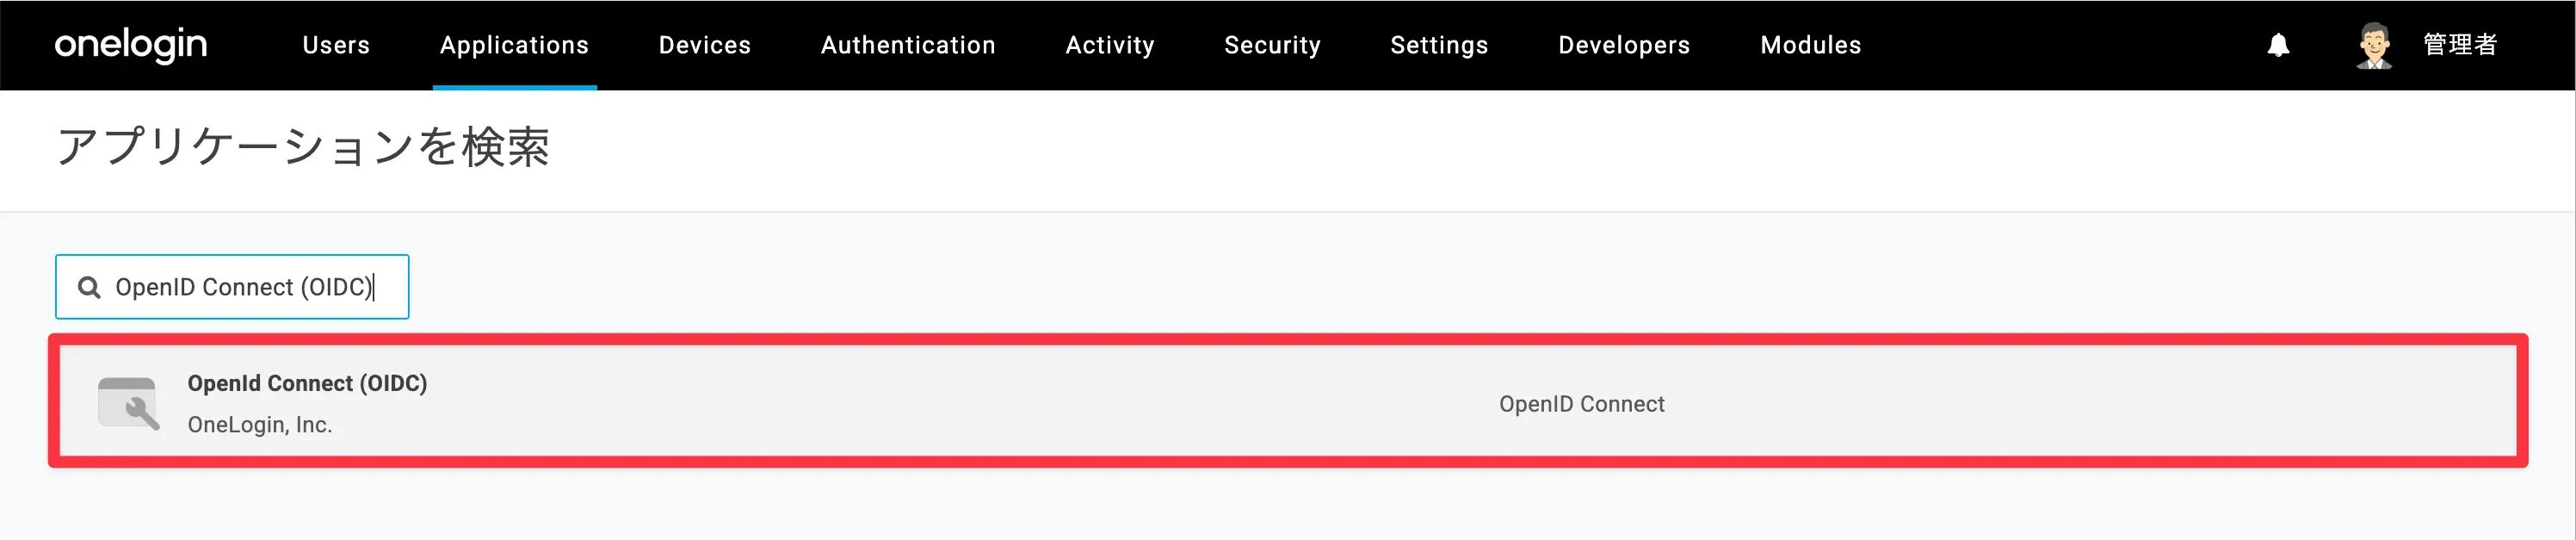Open the Security menu
2576x540 pixels.
(x=1272, y=45)
